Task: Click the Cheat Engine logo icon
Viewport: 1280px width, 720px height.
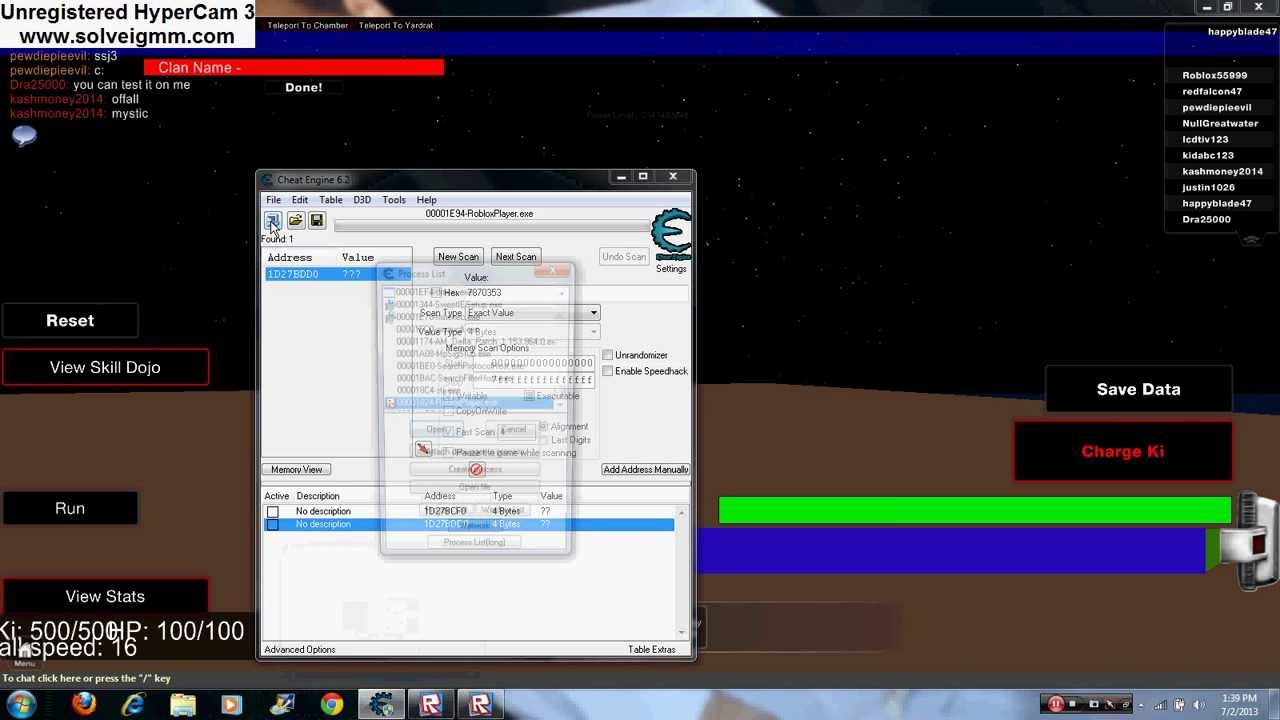Action: [x=671, y=235]
